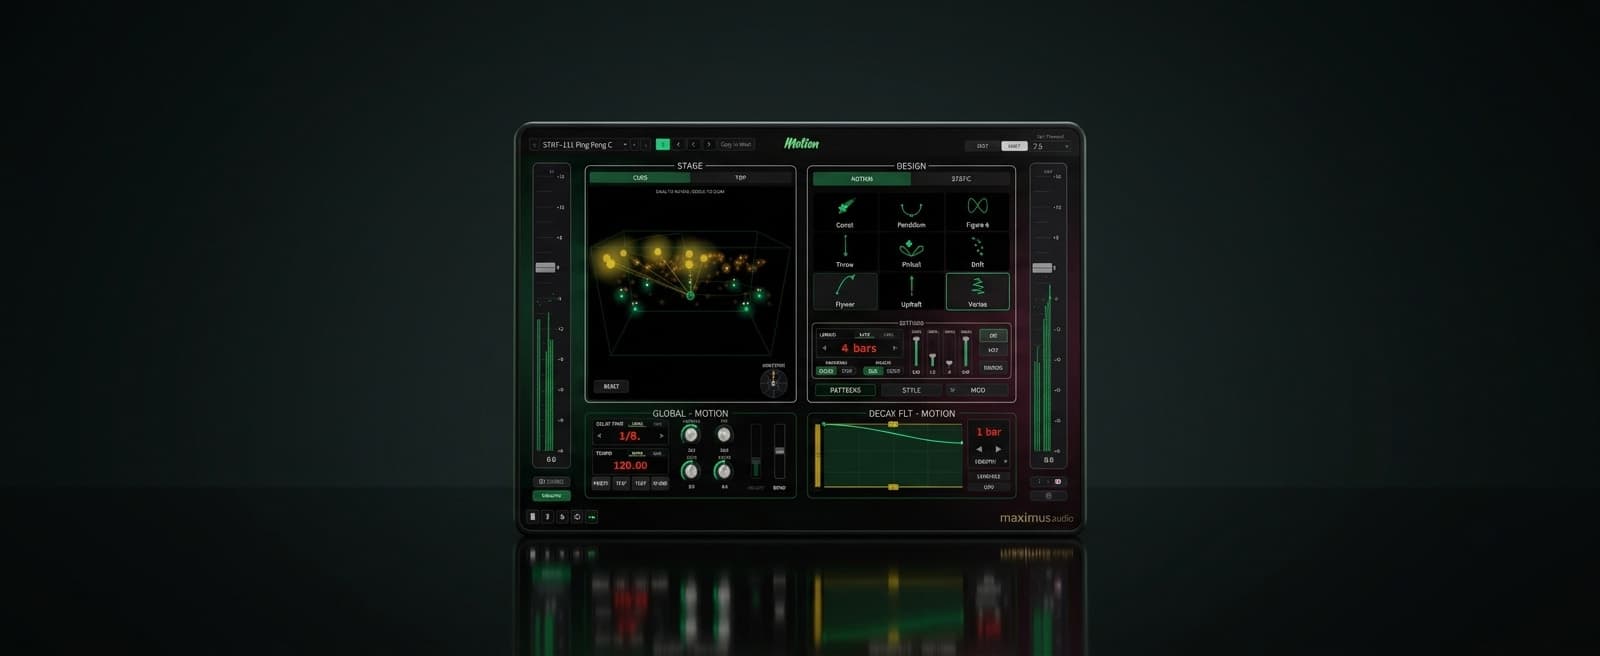Click the rightmost vertical slider in Global Motion
The height and width of the screenshot is (656, 1600).
[779, 451]
